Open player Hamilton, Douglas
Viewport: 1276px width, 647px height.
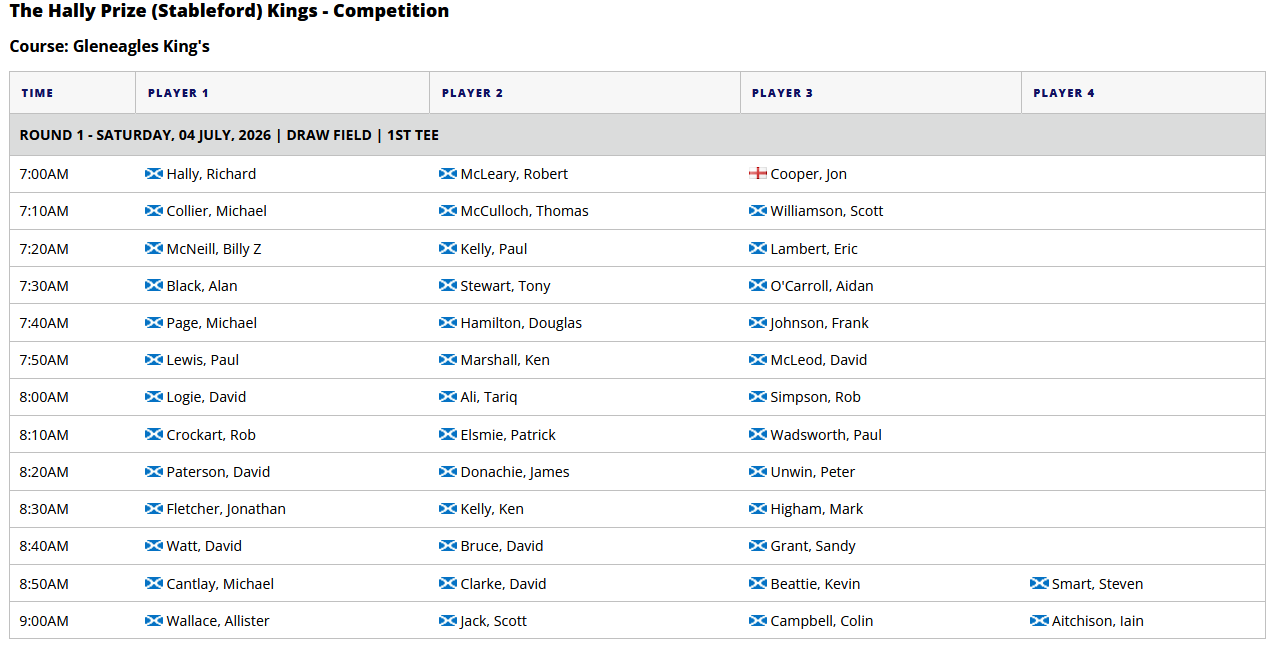[521, 323]
